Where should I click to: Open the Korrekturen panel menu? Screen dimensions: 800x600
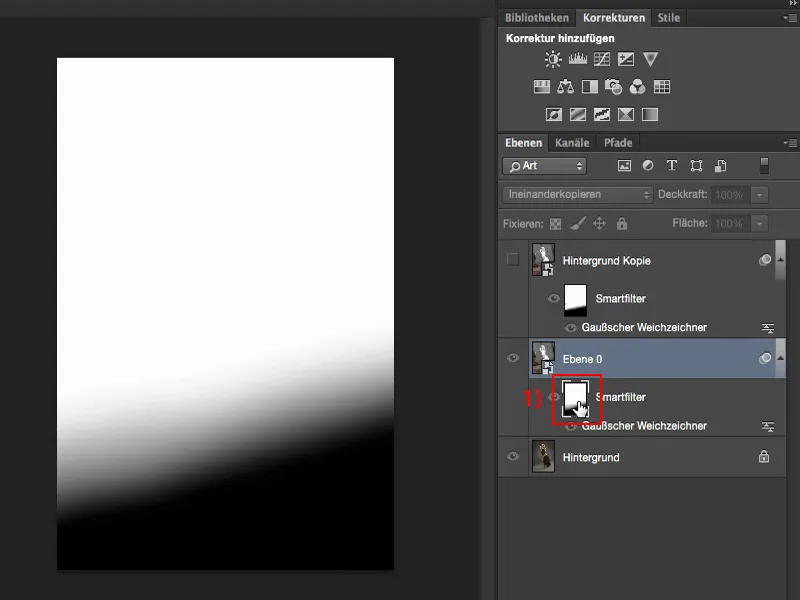(x=790, y=18)
